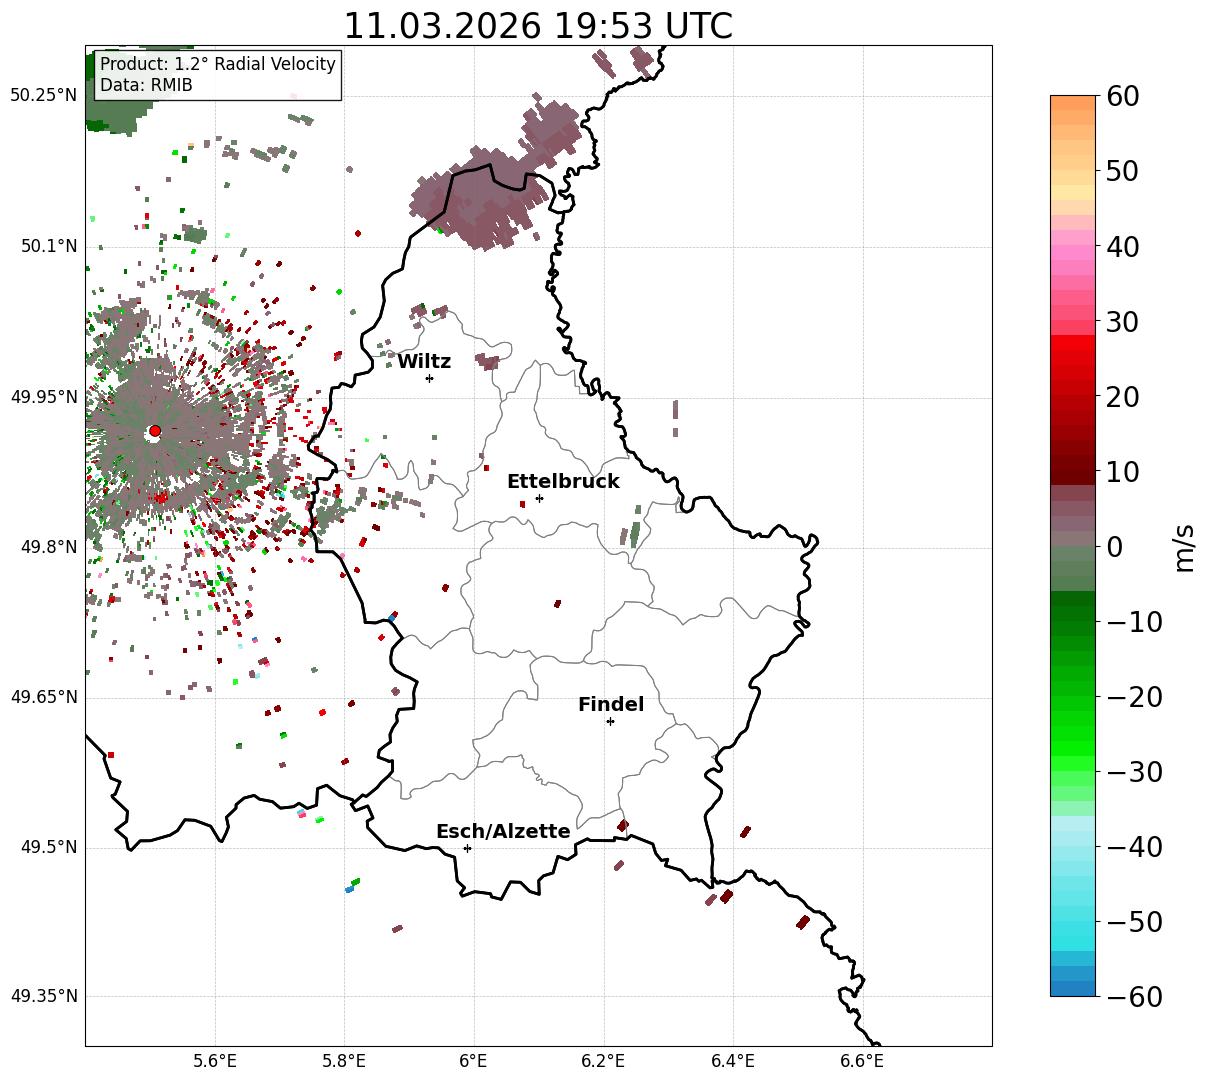Click the −60 colorbar tick label
This screenshot has height=1081, width=1207.
(1134, 997)
